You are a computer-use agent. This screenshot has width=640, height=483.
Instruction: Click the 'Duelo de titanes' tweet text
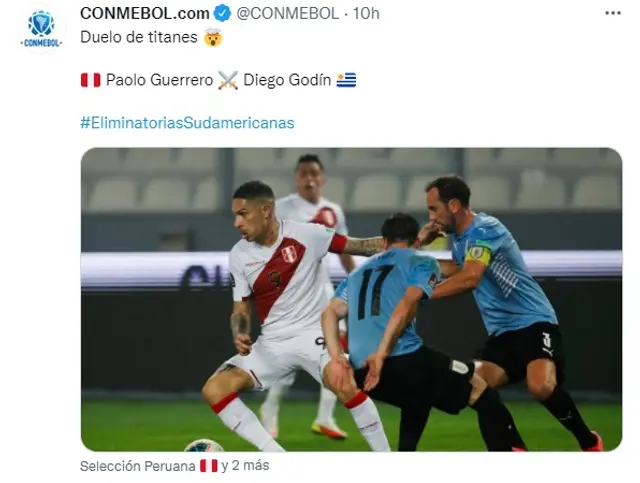point(139,37)
